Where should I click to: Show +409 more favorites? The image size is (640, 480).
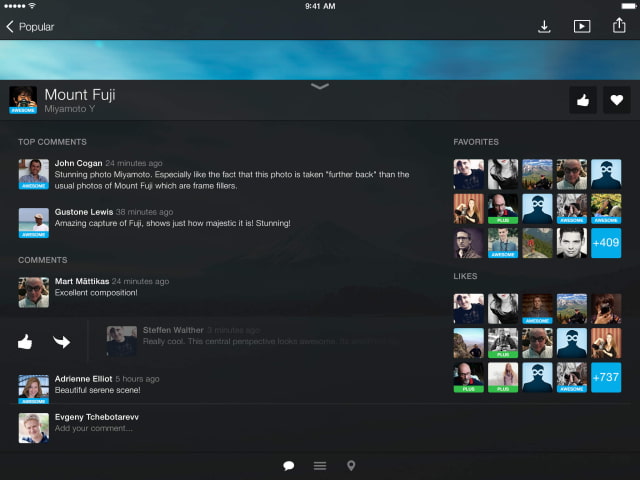click(x=606, y=243)
